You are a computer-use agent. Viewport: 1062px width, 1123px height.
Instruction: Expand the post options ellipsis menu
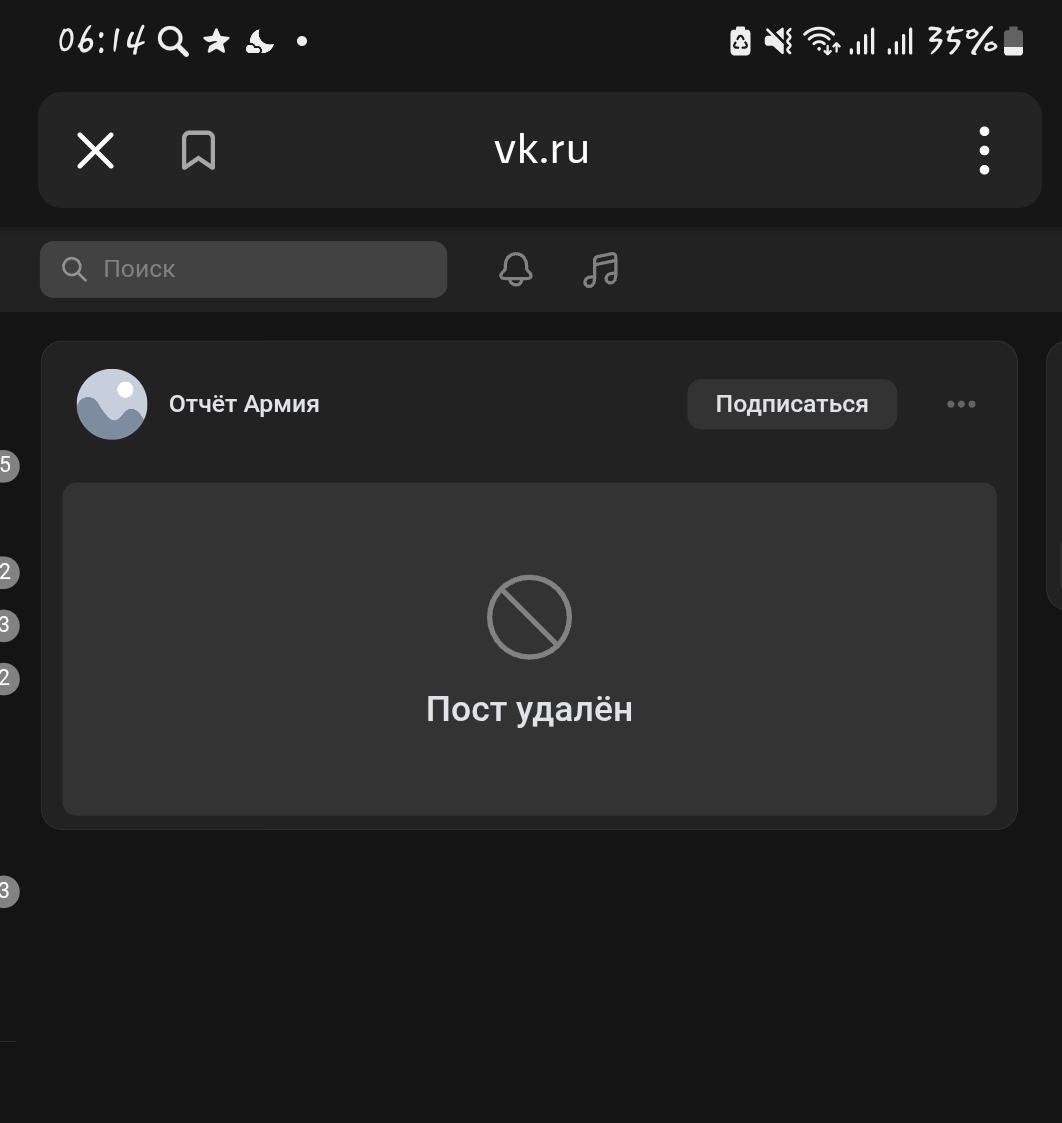tap(961, 404)
